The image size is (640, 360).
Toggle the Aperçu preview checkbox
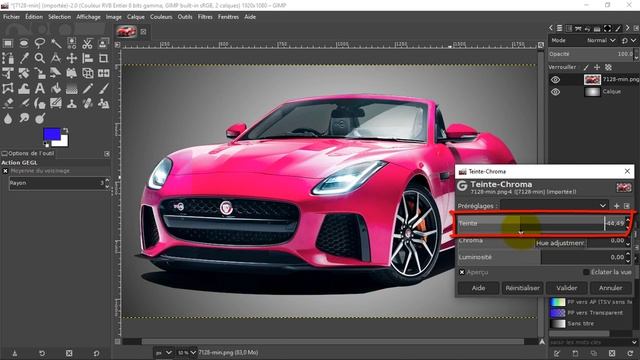click(x=462, y=272)
